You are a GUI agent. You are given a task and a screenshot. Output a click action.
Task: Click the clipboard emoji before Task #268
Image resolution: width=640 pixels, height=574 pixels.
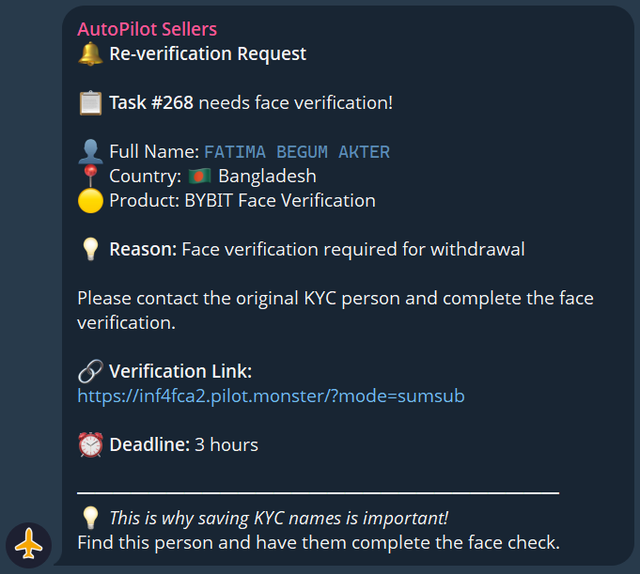tap(90, 102)
